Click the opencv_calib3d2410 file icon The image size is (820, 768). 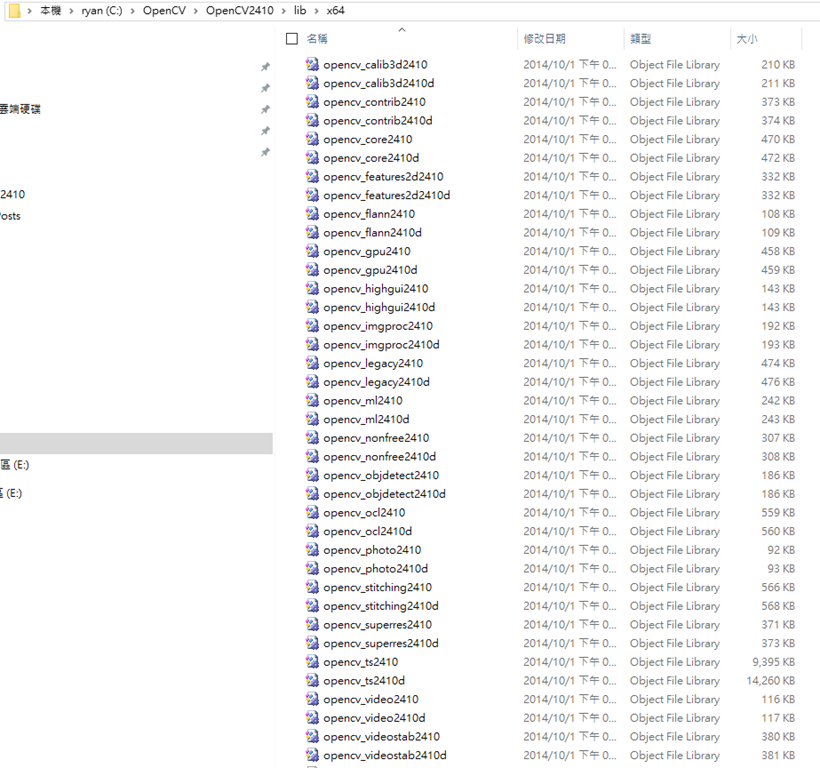point(312,64)
